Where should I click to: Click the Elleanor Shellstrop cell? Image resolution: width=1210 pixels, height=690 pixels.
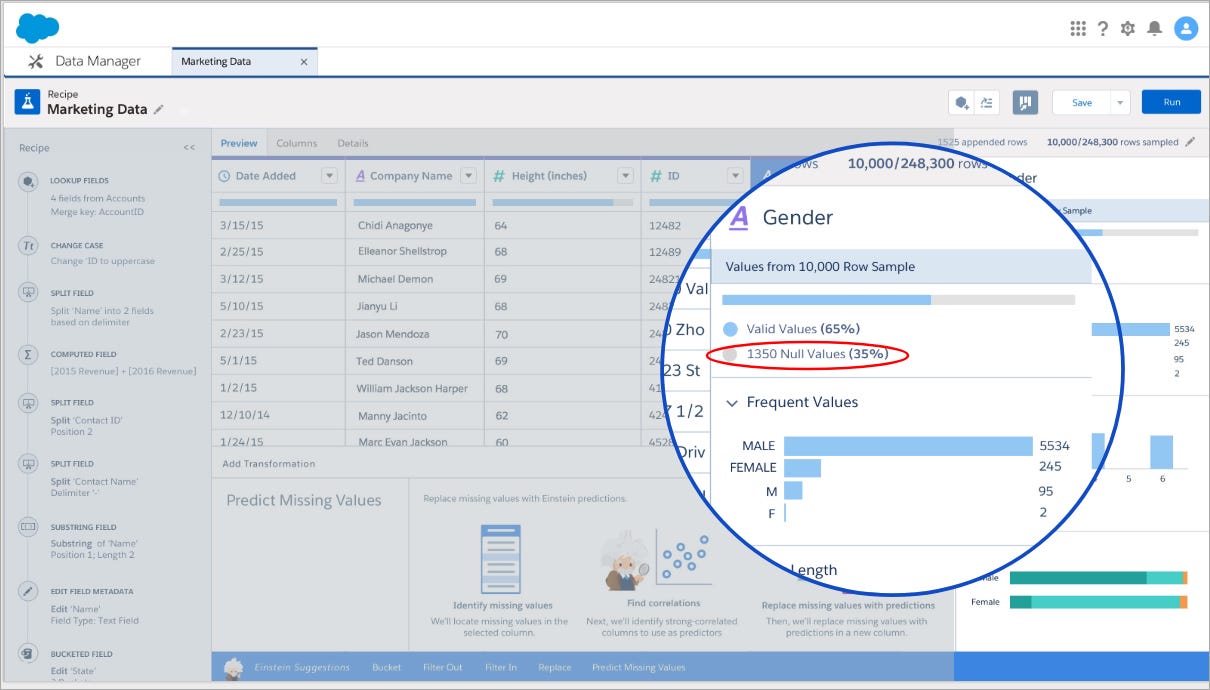click(x=415, y=252)
